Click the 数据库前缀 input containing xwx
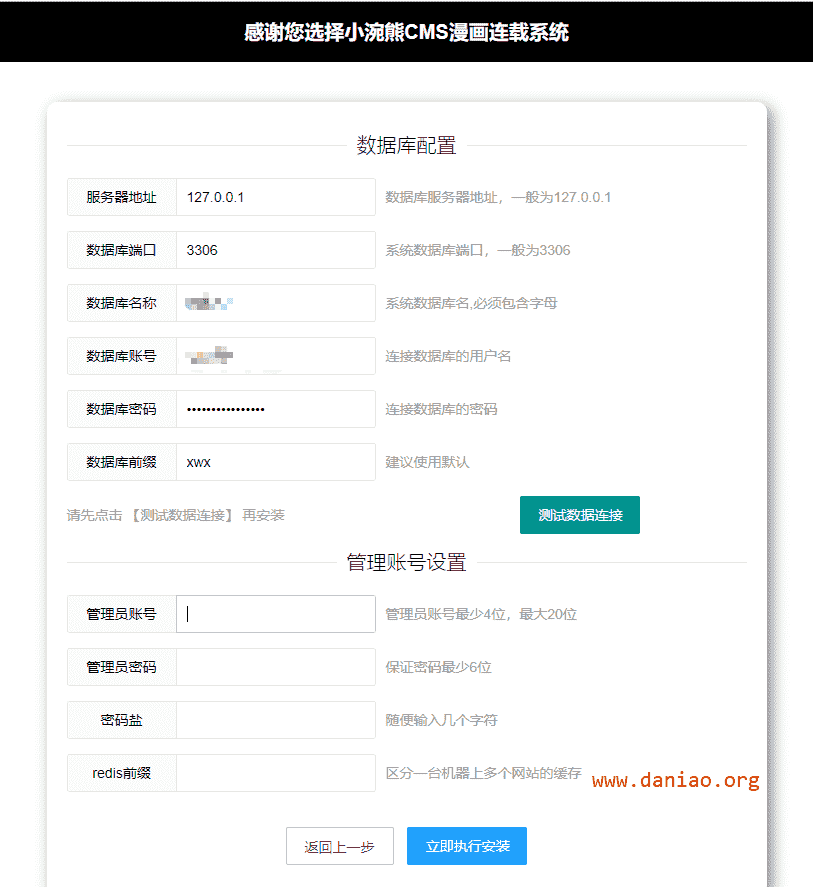The image size is (813, 887). point(276,462)
